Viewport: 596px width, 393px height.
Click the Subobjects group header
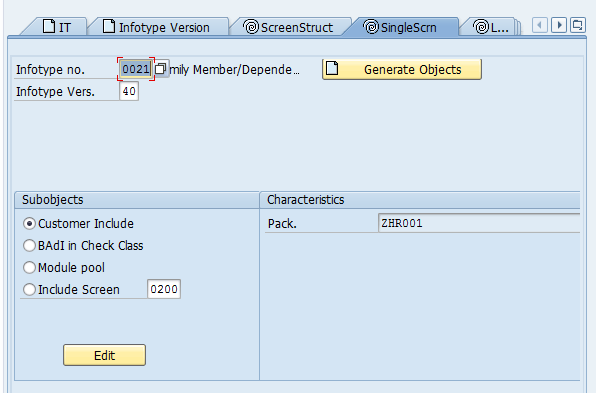coord(137,200)
